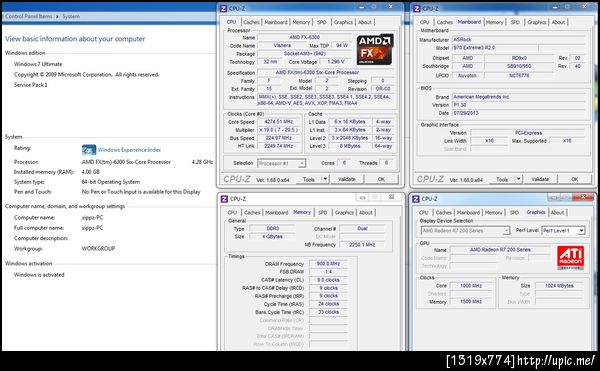Click Tools button in the Mainboard window

(x=502, y=179)
